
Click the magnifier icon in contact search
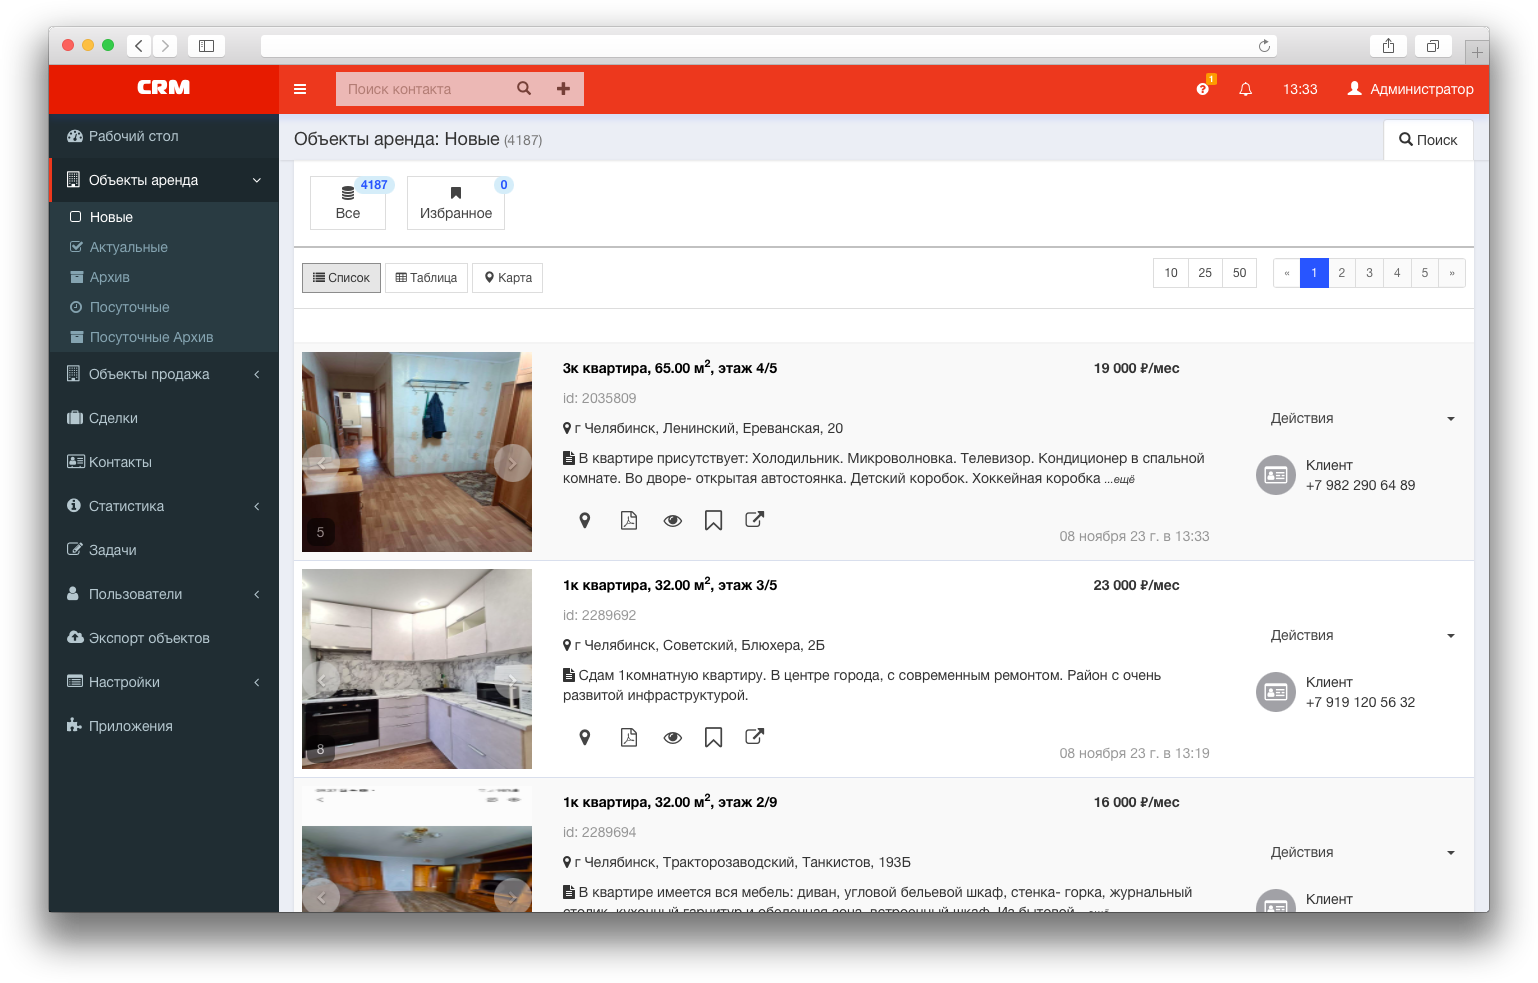524,89
